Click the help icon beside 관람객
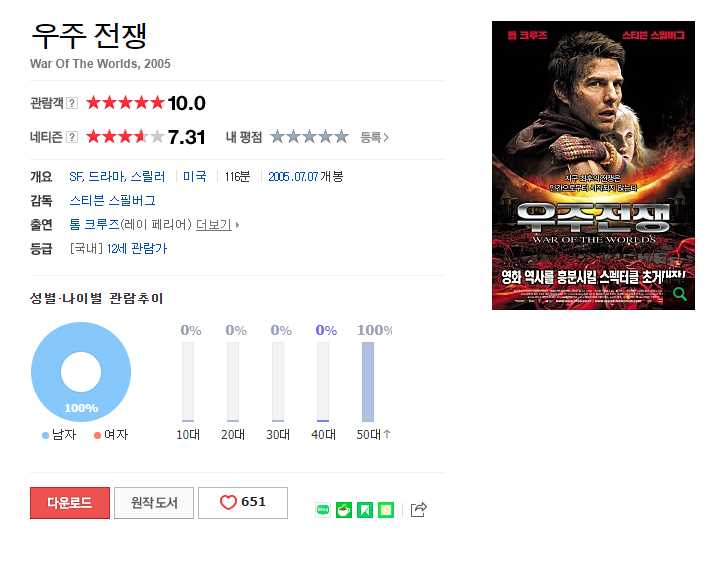Image resolution: width=728 pixels, height=561 pixels. [x=72, y=103]
